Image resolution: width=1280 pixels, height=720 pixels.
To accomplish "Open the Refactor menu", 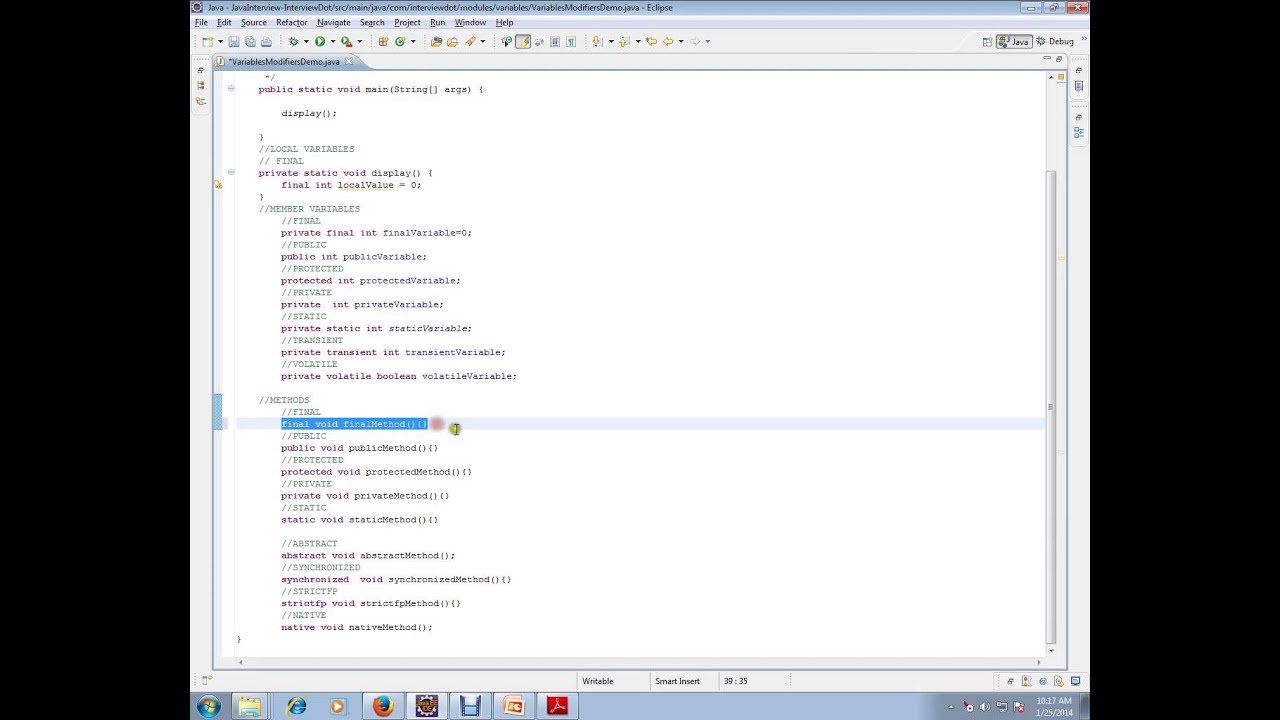I will coord(292,23).
